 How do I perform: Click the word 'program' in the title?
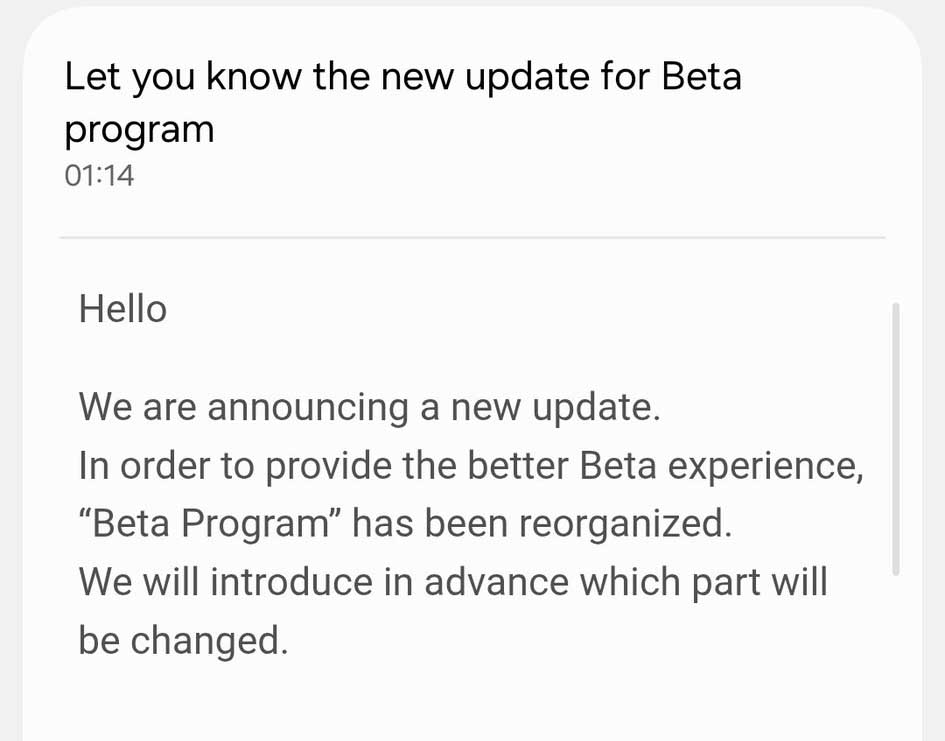(139, 130)
